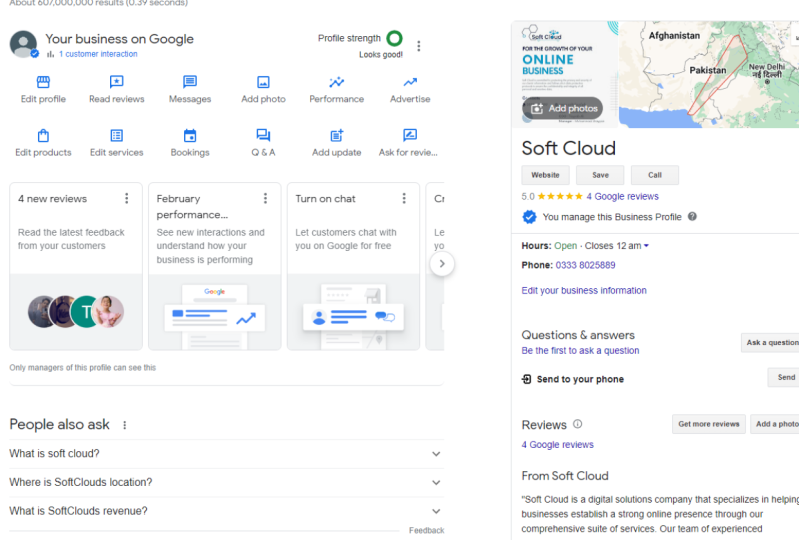Click Be the first to ask a question

click(580, 350)
